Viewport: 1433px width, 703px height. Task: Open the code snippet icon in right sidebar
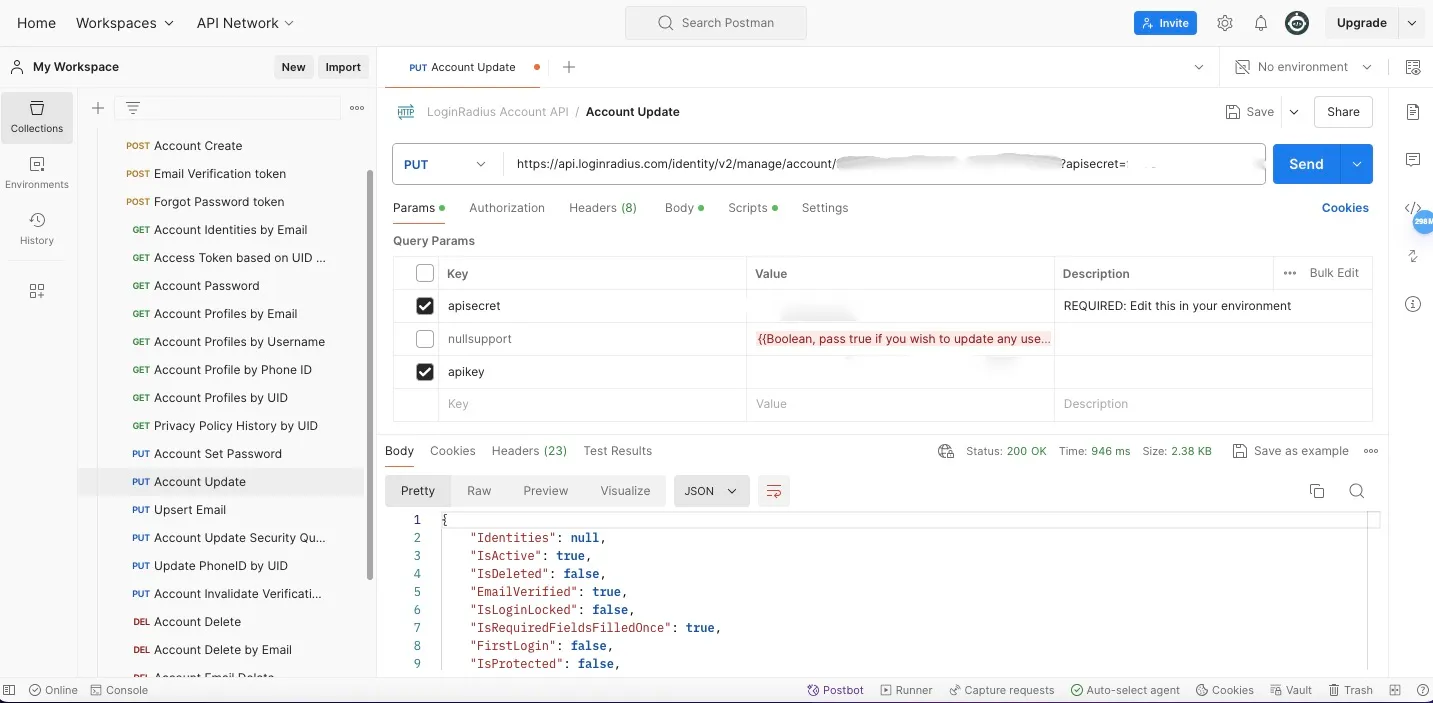(x=1413, y=208)
